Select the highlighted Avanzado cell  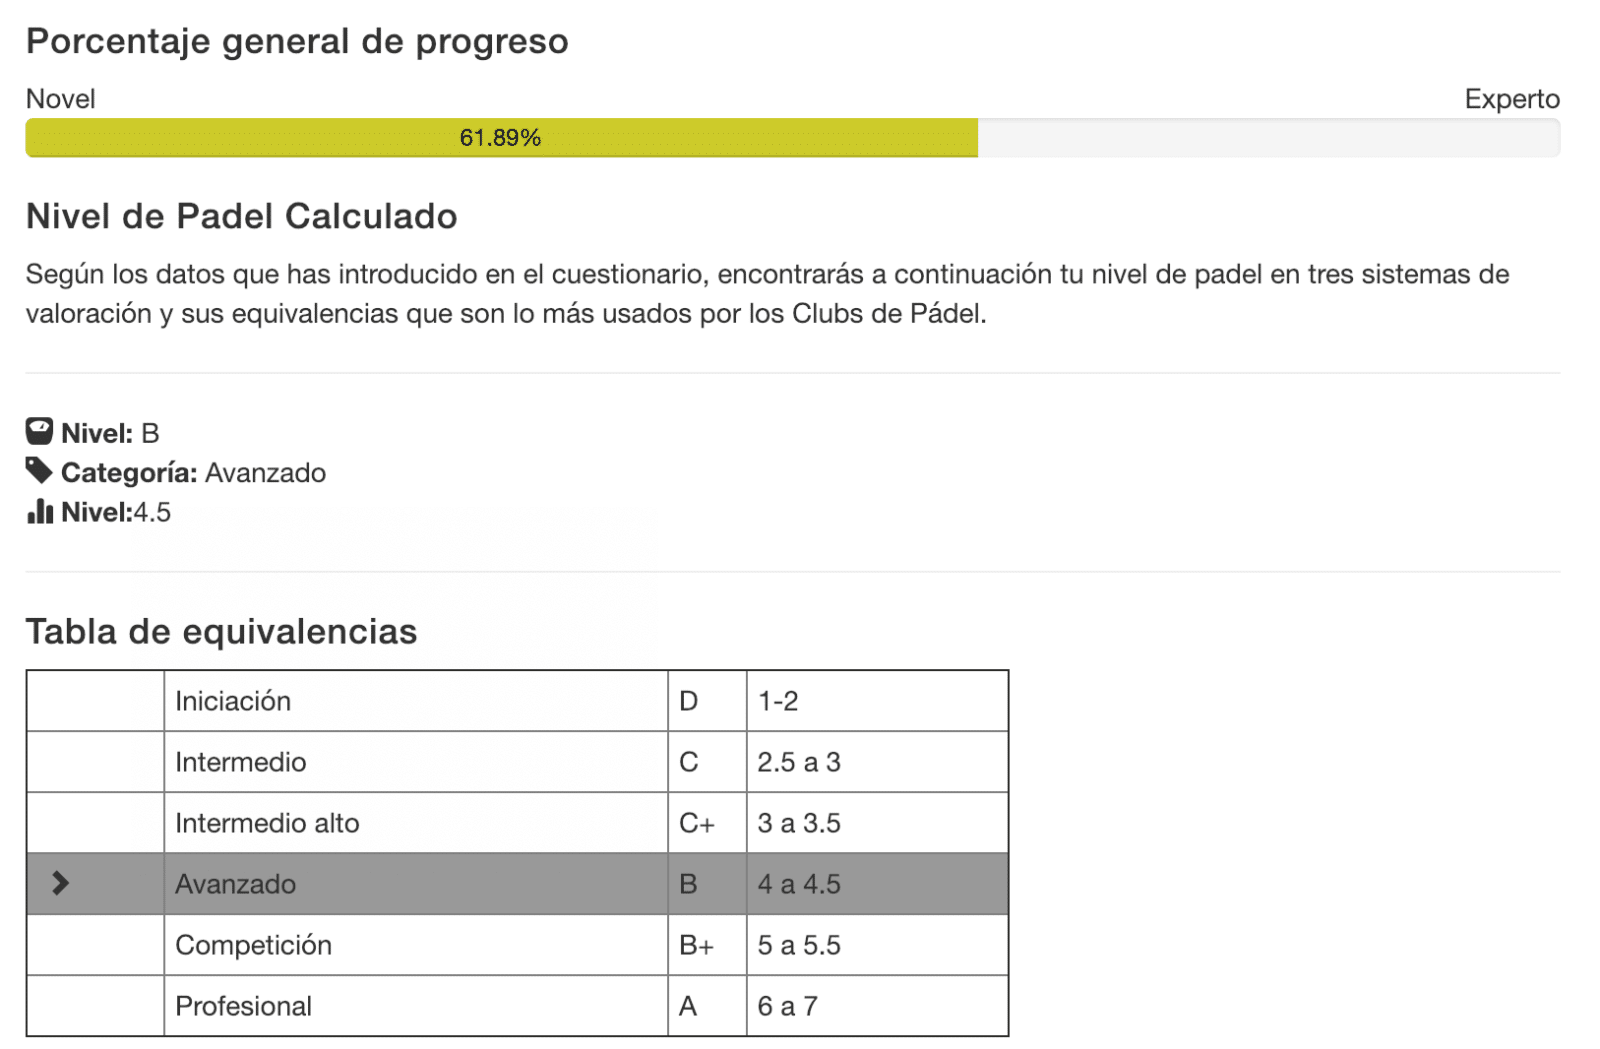click(416, 884)
